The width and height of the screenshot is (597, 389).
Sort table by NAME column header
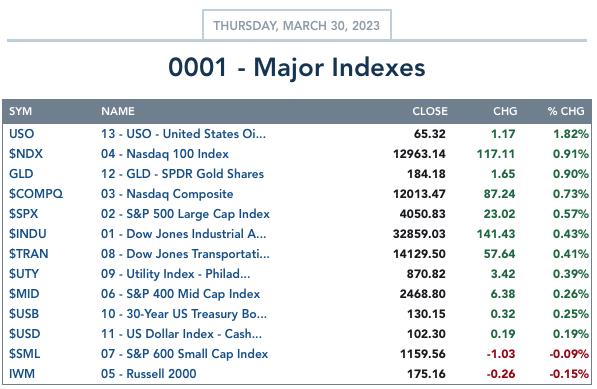click(118, 111)
